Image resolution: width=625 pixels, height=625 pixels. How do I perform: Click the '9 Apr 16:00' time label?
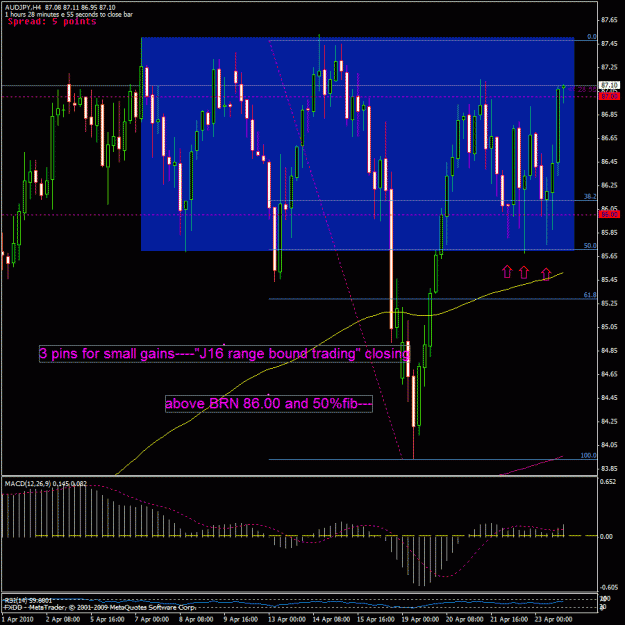(x=241, y=619)
